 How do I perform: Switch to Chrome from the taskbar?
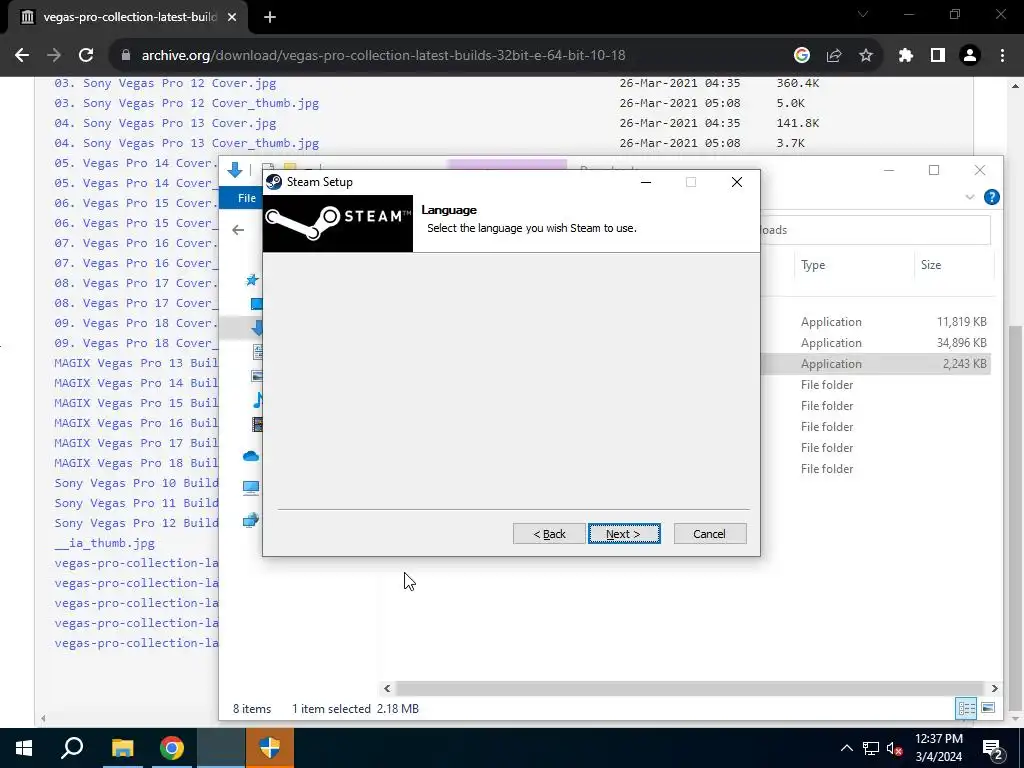pyautogui.click(x=171, y=748)
